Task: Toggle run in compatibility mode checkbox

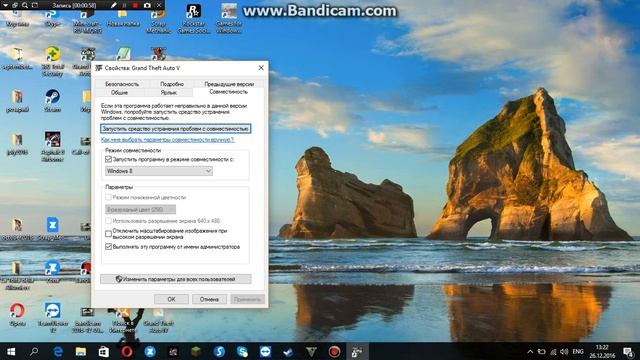Action: click(x=108, y=159)
